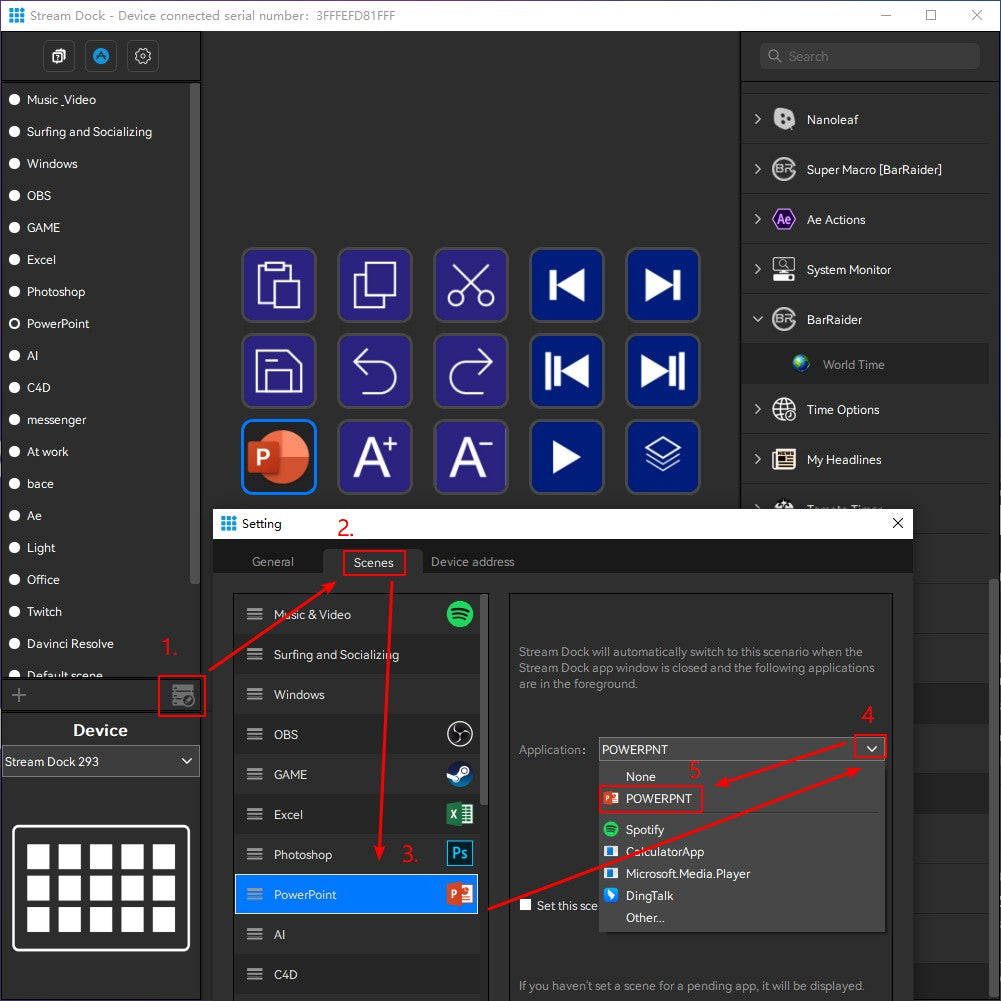1001x1001 pixels.
Task: Choose POWERPNT from the application list
Action: [x=658, y=799]
